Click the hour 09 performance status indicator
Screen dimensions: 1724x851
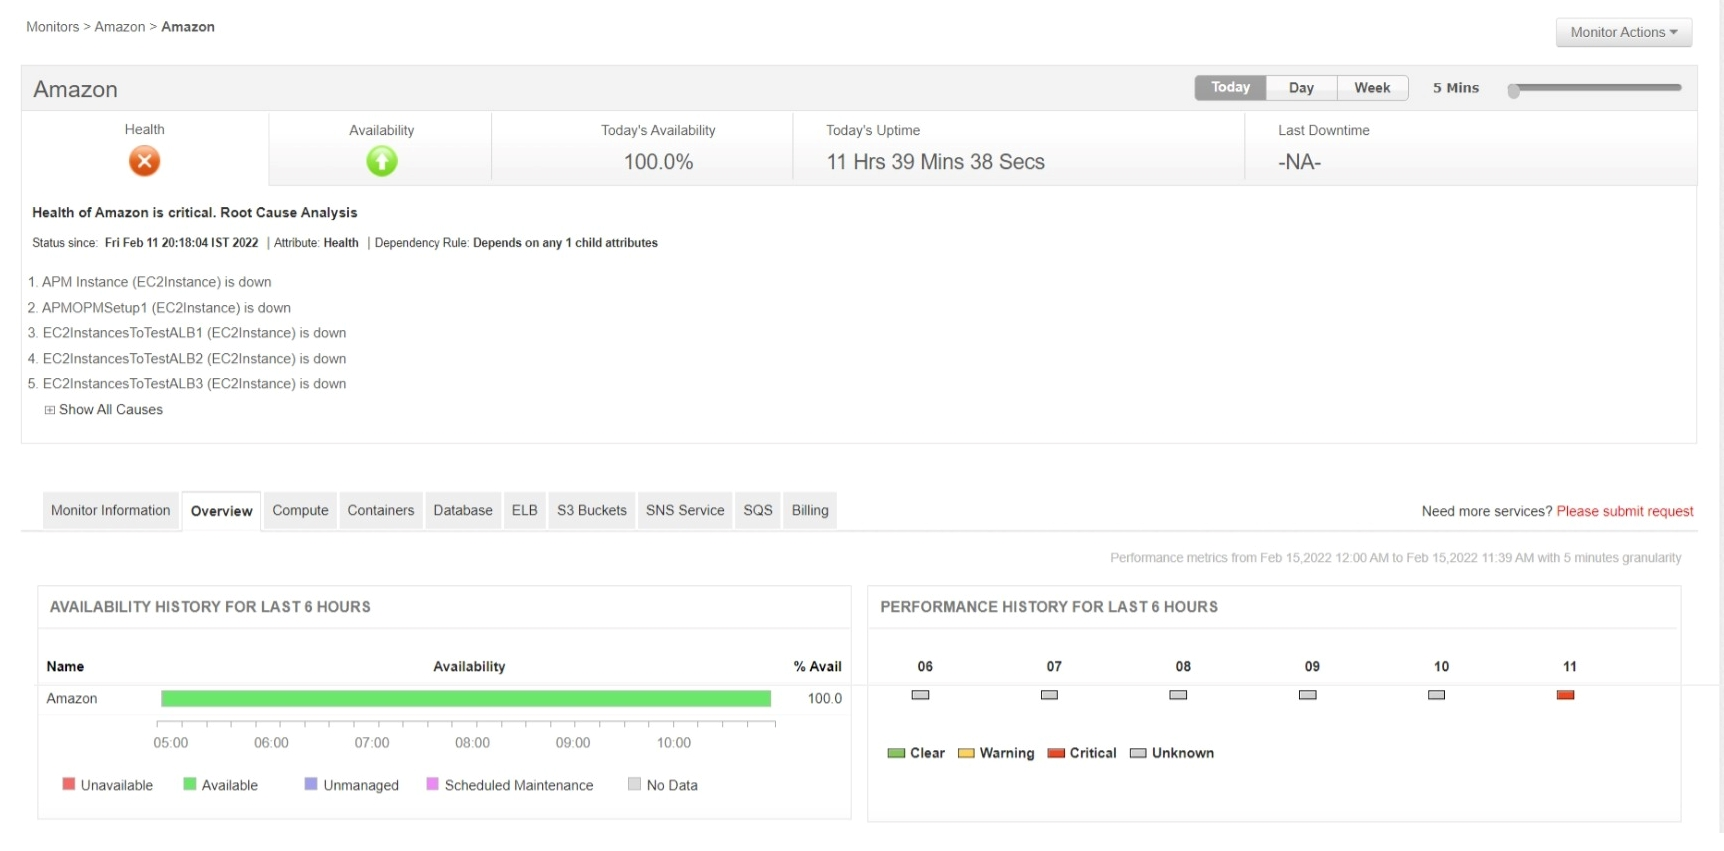click(1307, 695)
